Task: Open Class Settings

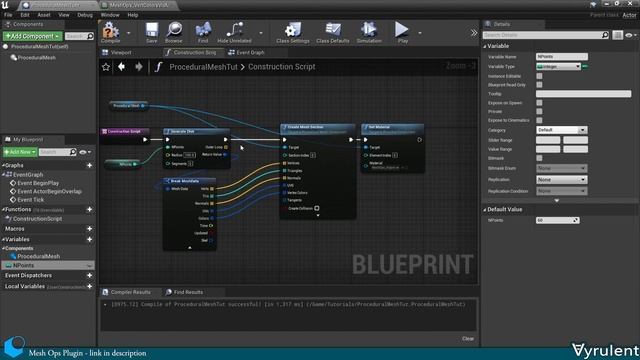Action: 293,32
